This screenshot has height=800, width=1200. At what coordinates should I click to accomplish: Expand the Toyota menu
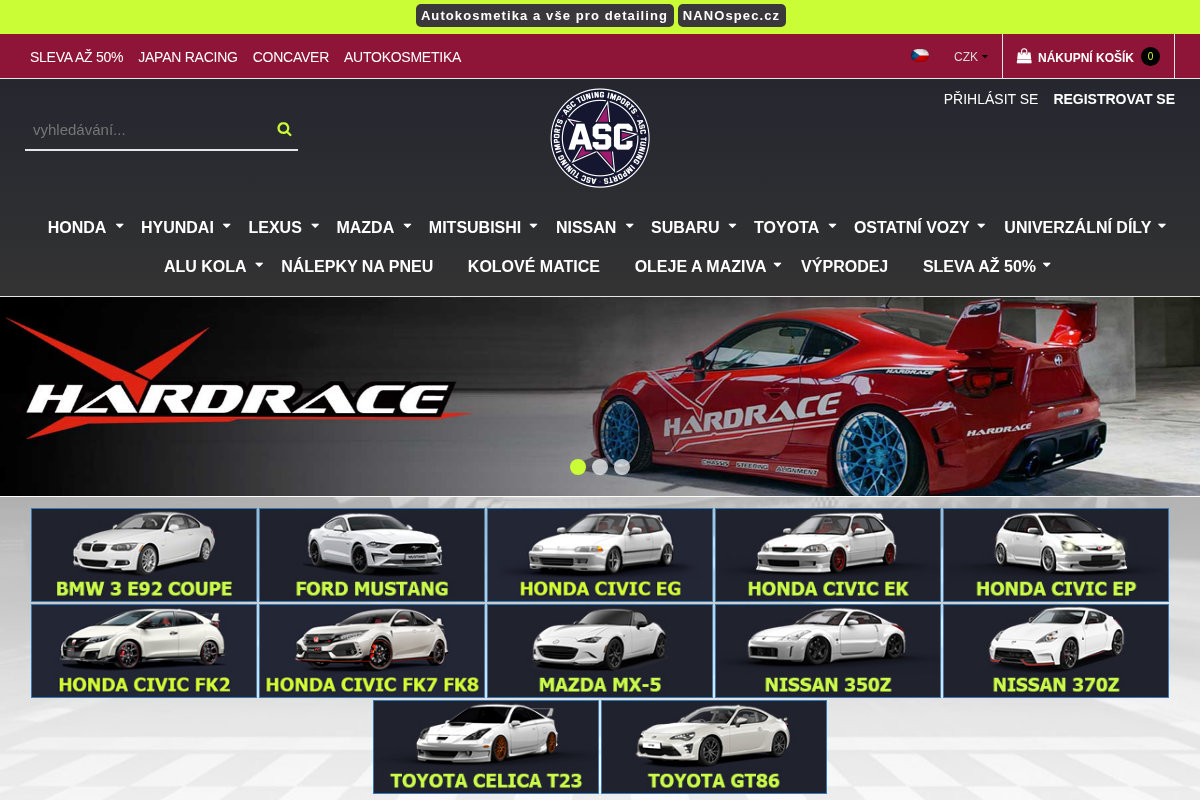(x=795, y=227)
